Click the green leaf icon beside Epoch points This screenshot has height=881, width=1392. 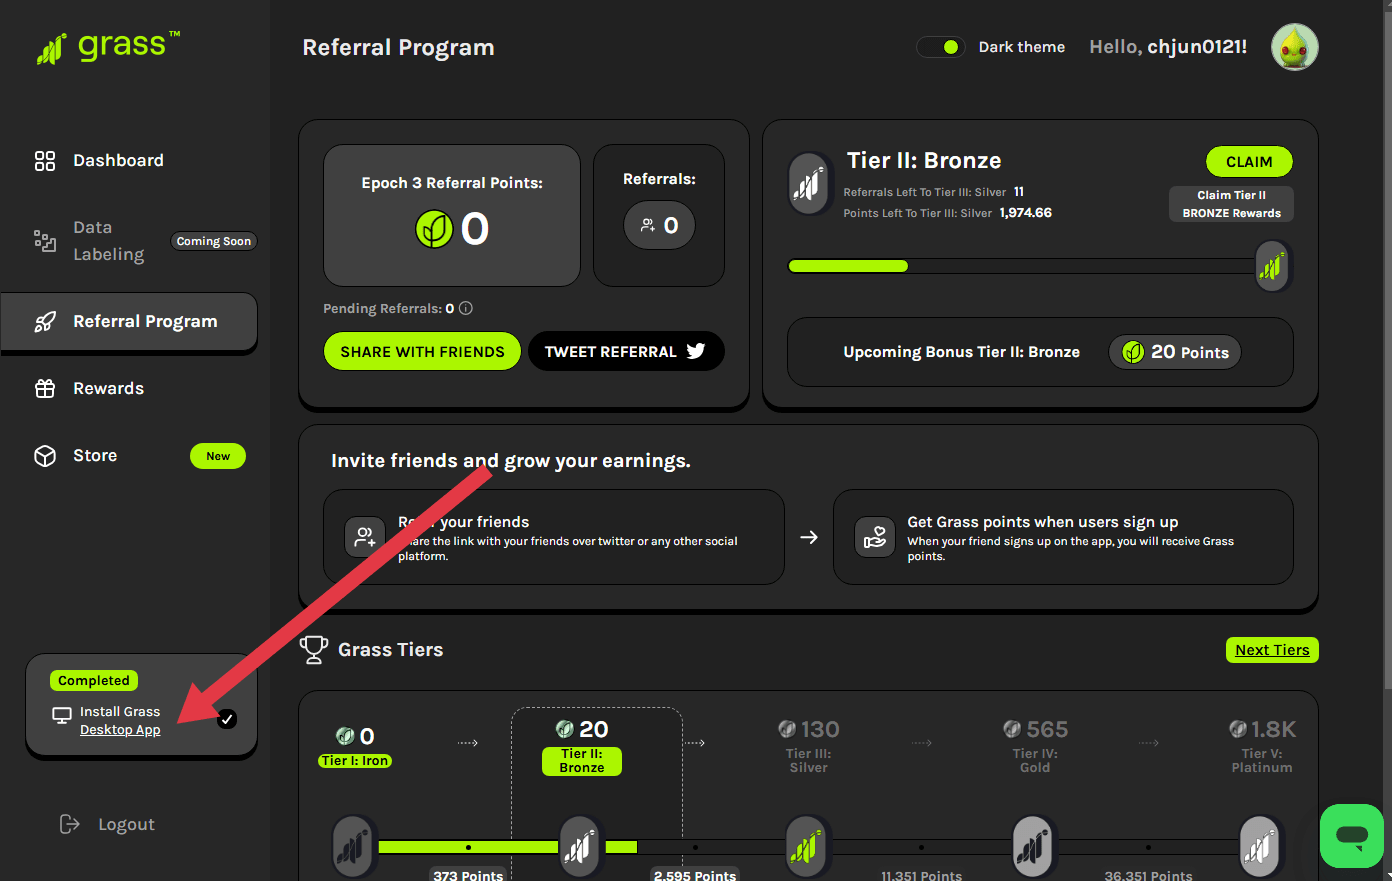(x=434, y=229)
